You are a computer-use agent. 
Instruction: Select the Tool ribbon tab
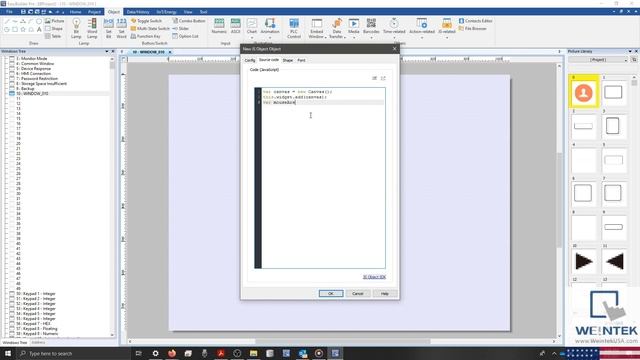[x=203, y=12]
